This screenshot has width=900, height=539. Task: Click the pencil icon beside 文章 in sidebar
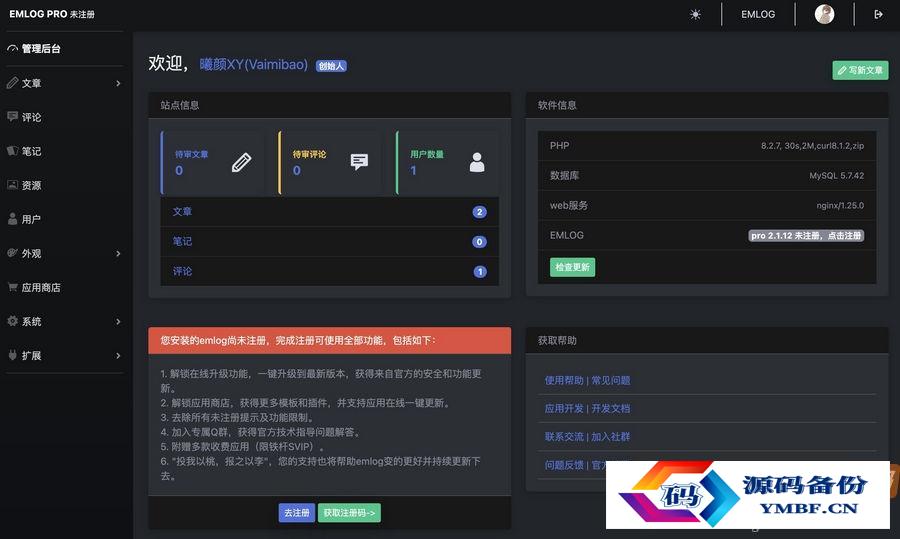tap(12, 83)
